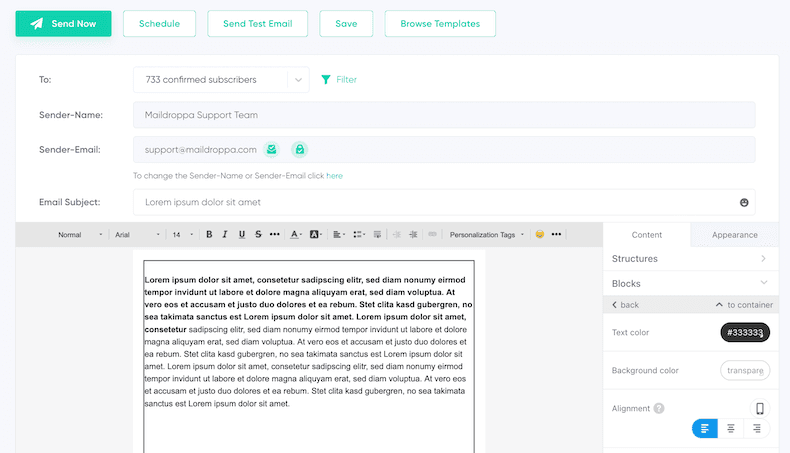790x453 pixels.
Task: Click the green lock security icon
Action: pos(300,150)
